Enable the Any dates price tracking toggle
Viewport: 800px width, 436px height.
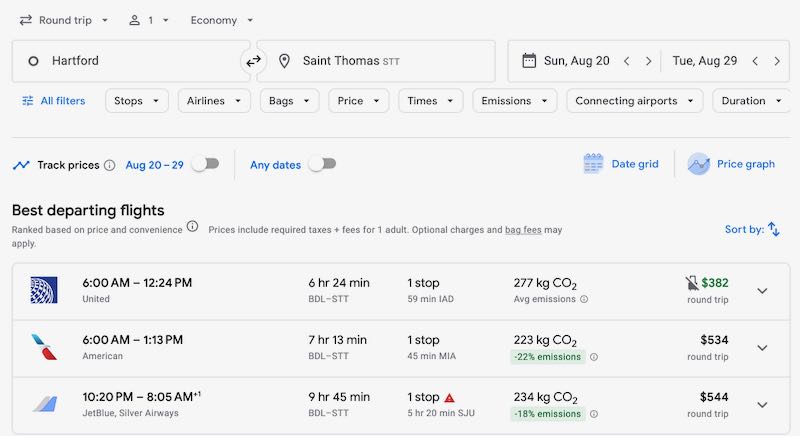click(x=322, y=164)
